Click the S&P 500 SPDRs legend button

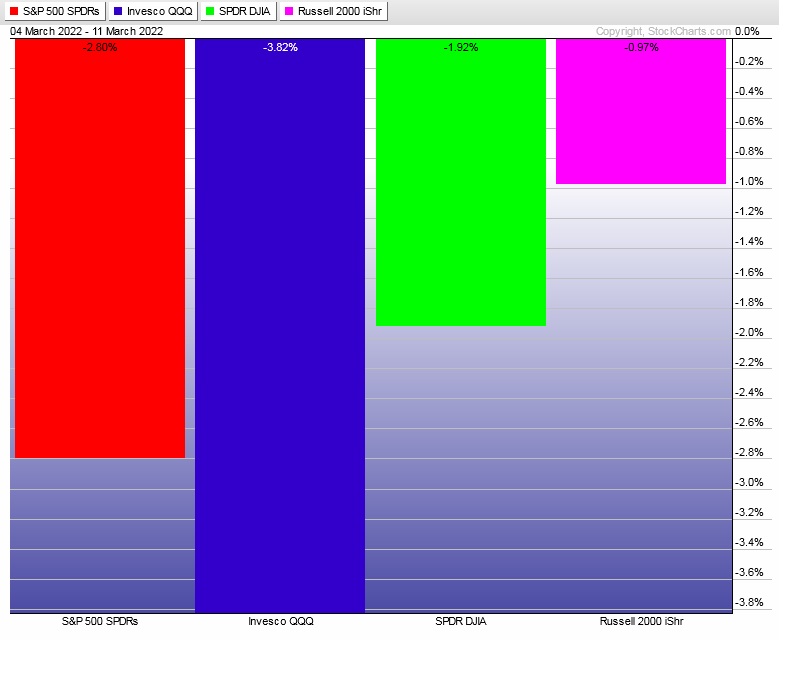[x=55, y=11]
